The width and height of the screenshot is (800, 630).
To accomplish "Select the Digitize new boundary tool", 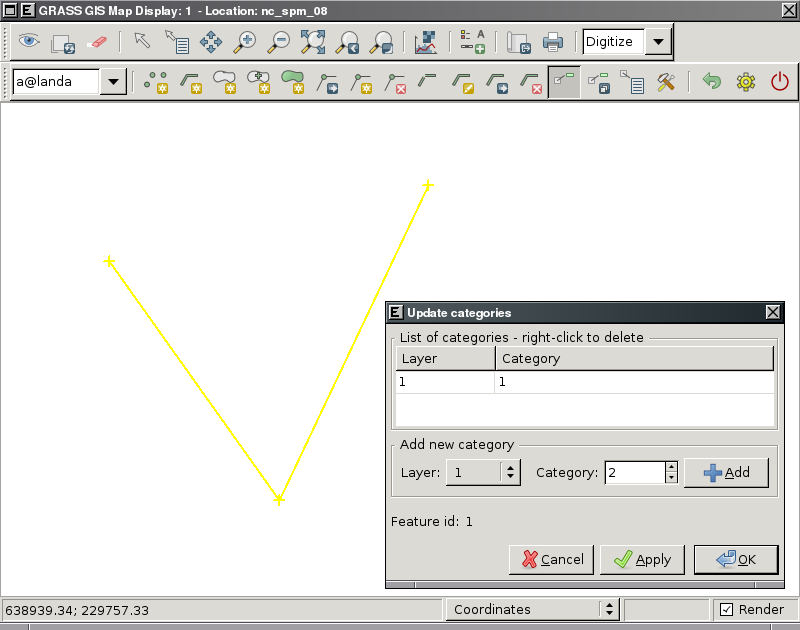I will coord(224,82).
